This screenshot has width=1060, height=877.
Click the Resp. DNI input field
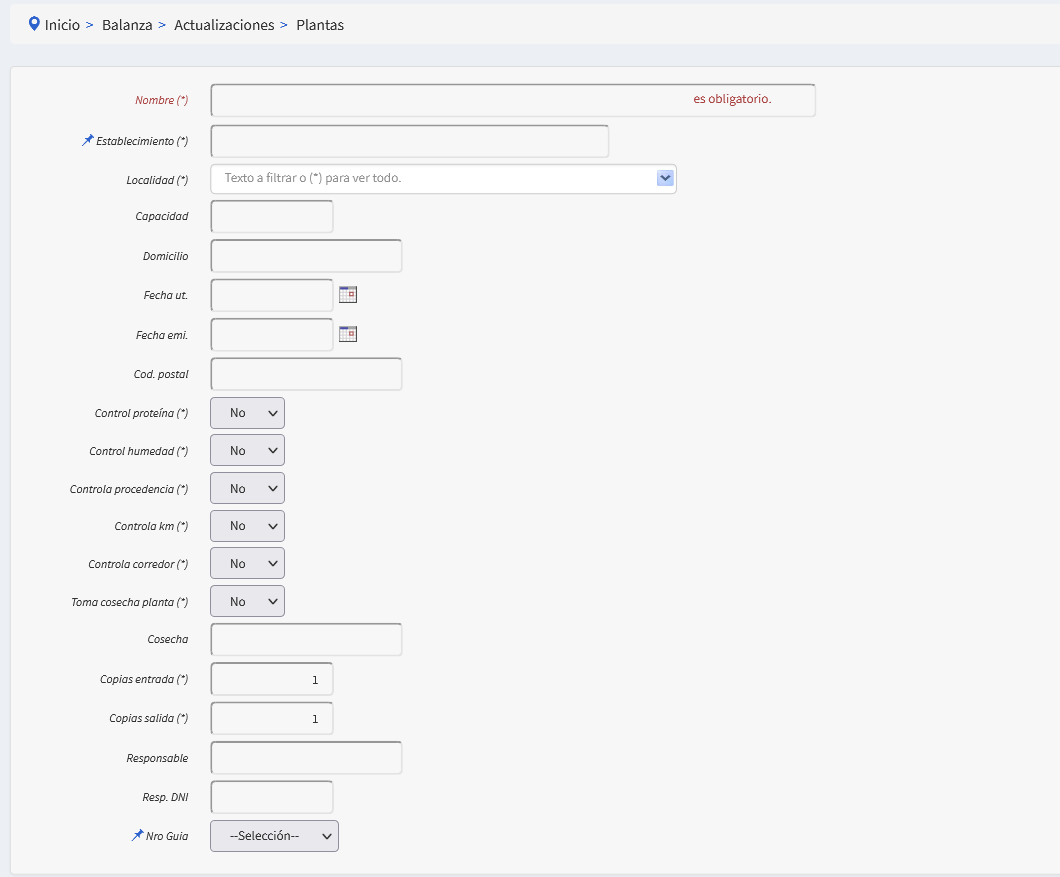click(x=271, y=797)
